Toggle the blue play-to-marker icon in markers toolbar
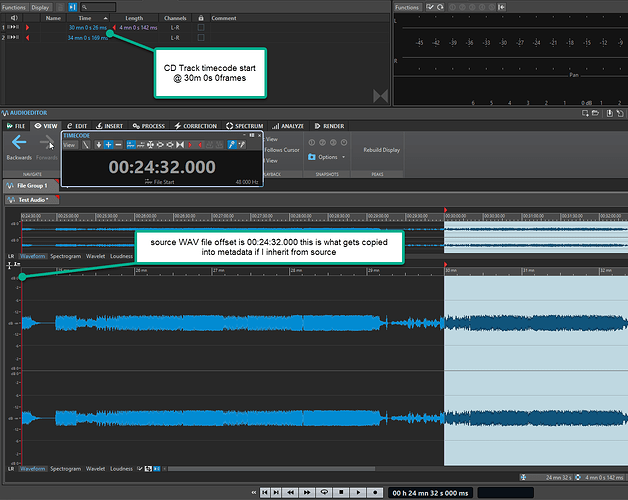This screenshot has width=628, height=500. 72,7
